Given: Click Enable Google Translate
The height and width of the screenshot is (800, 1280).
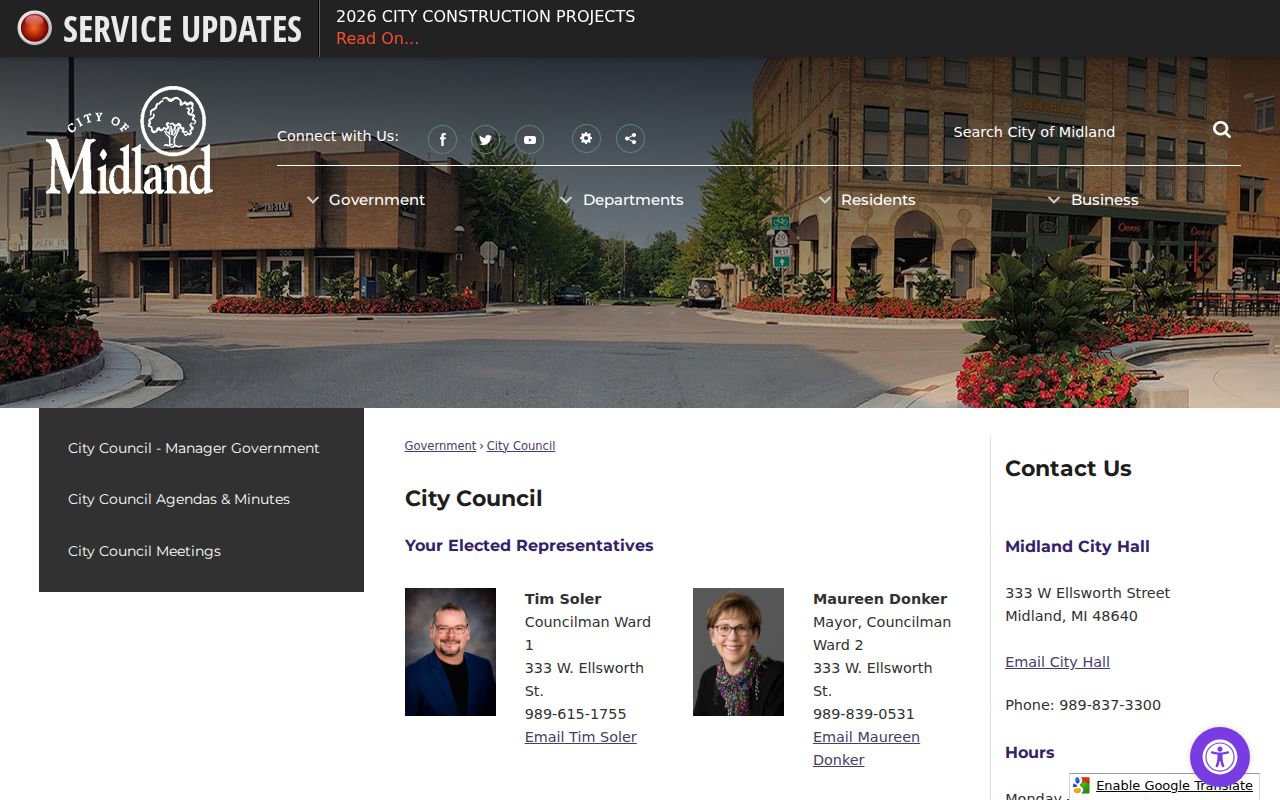Looking at the screenshot, I should [x=1174, y=786].
